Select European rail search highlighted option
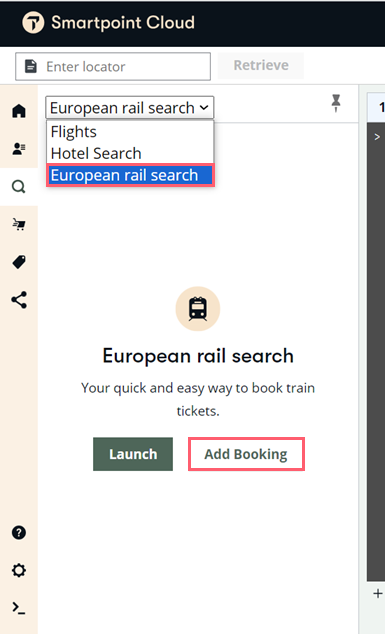The width and height of the screenshot is (385, 634). [130, 175]
